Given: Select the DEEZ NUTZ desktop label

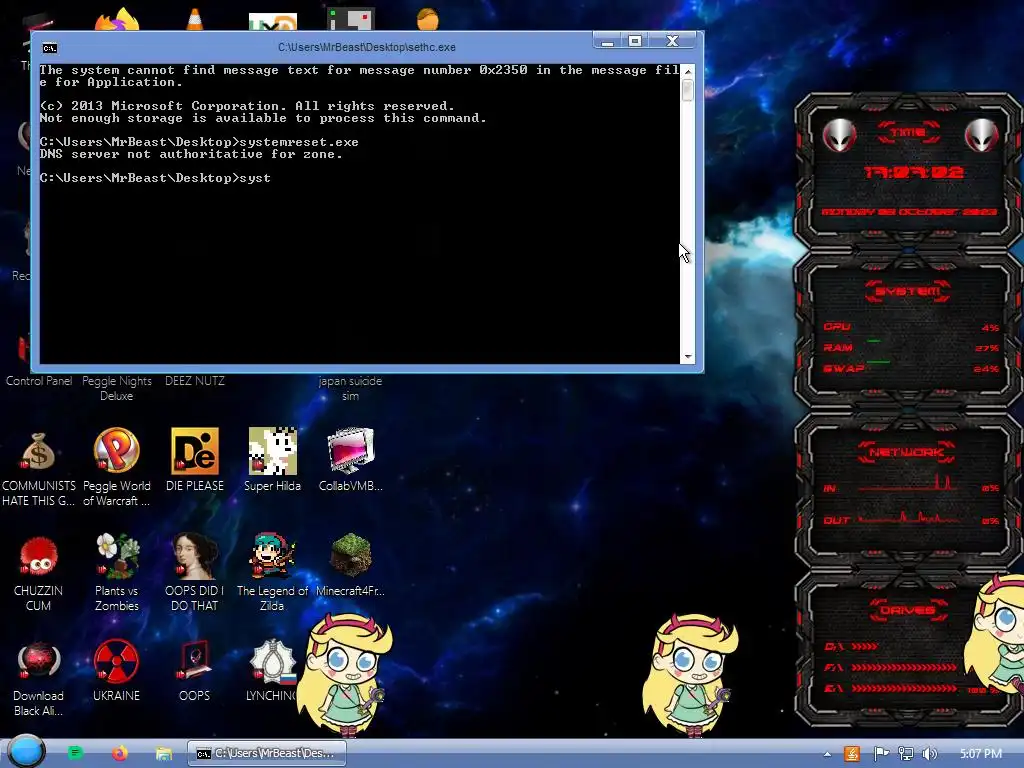Looking at the screenshot, I should [195, 381].
